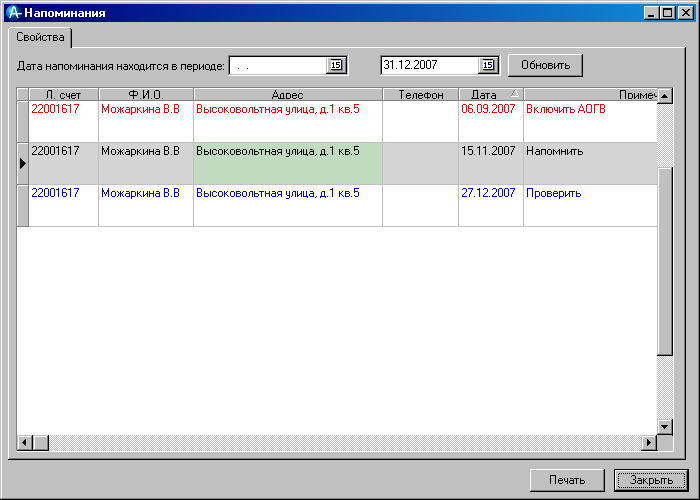Click the Телефон column header

(420, 95)
